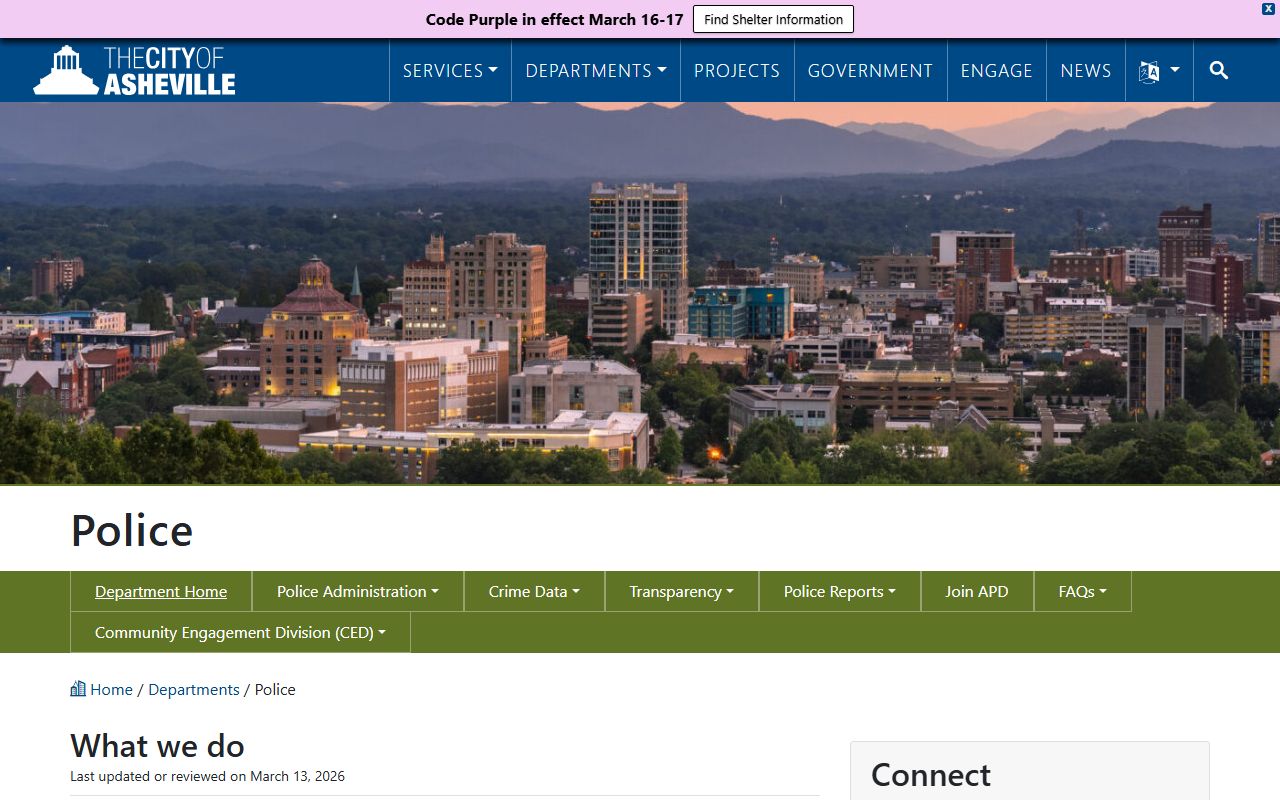Select Engage in the top navigation
The width and height of the screenshot is (1280, 800).
(996, 71)
